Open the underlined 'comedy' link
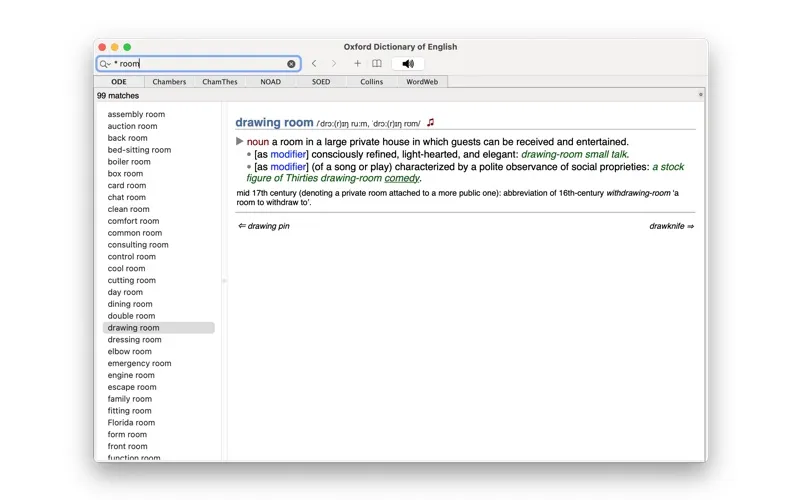The height and width of the screenshot is (500, 800). click(402, 178)
